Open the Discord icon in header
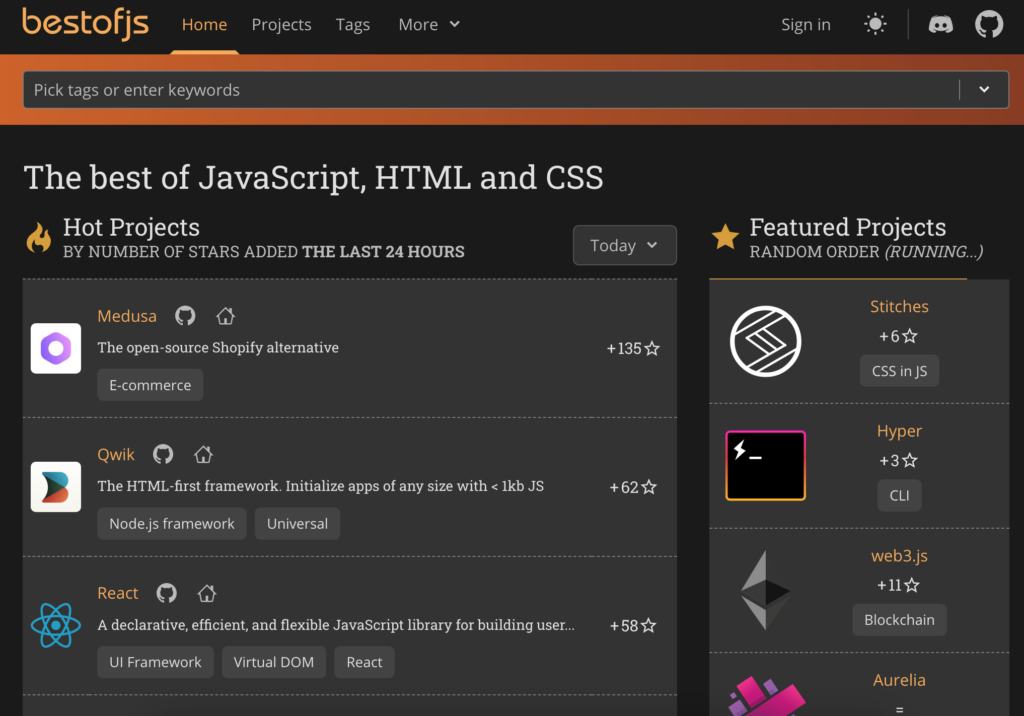Viewport: 1024px width, 716px height. [x=941, y=25]
